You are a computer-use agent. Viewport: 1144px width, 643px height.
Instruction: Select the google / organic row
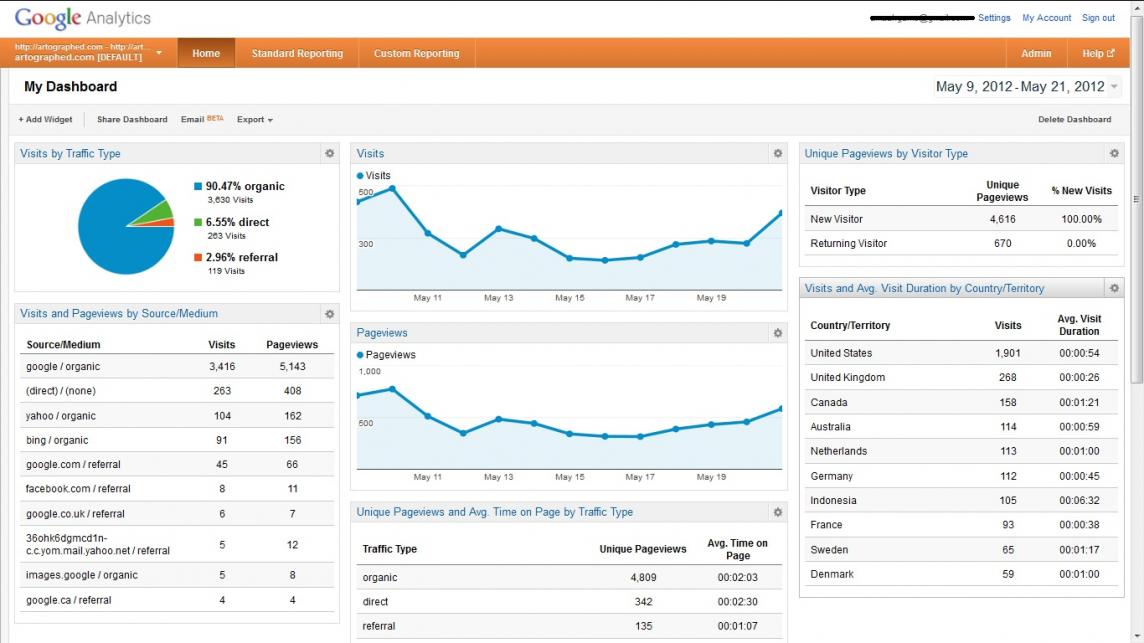tap(177, 366)
